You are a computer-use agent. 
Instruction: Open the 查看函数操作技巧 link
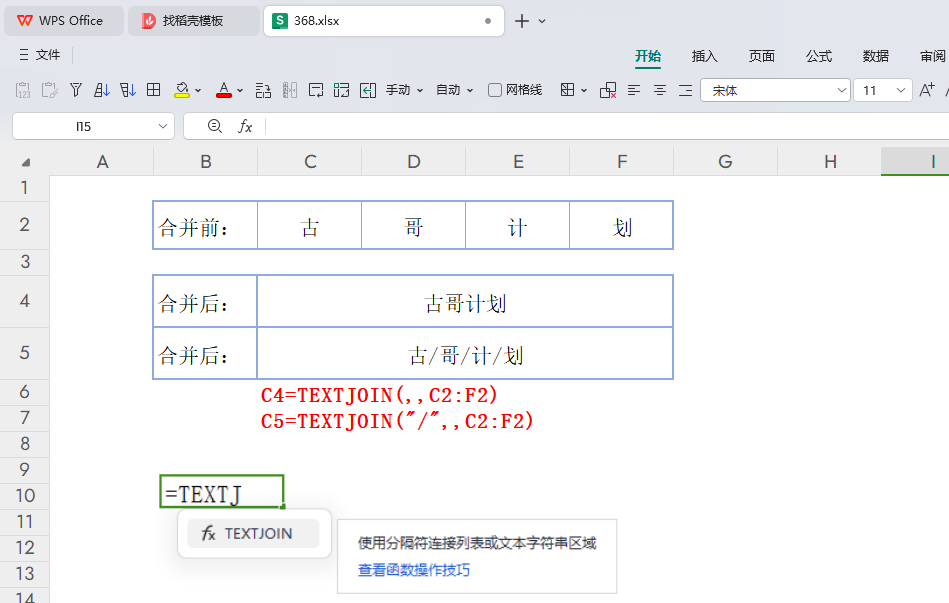[414, 570]
